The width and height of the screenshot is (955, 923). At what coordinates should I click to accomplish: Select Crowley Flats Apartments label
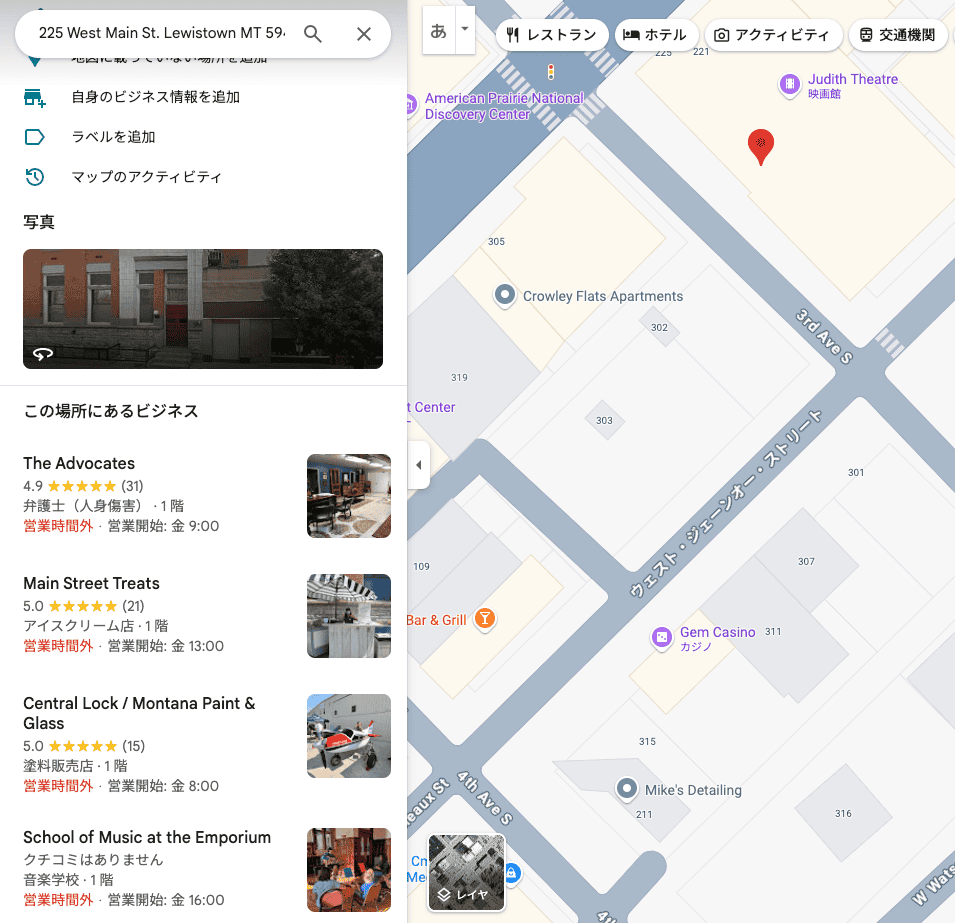[x=603, y=296]
